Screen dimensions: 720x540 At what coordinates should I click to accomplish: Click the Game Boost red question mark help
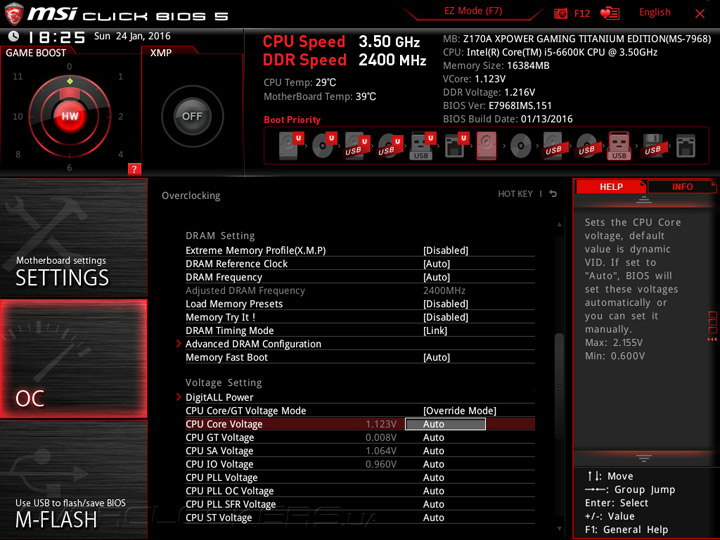134,169
